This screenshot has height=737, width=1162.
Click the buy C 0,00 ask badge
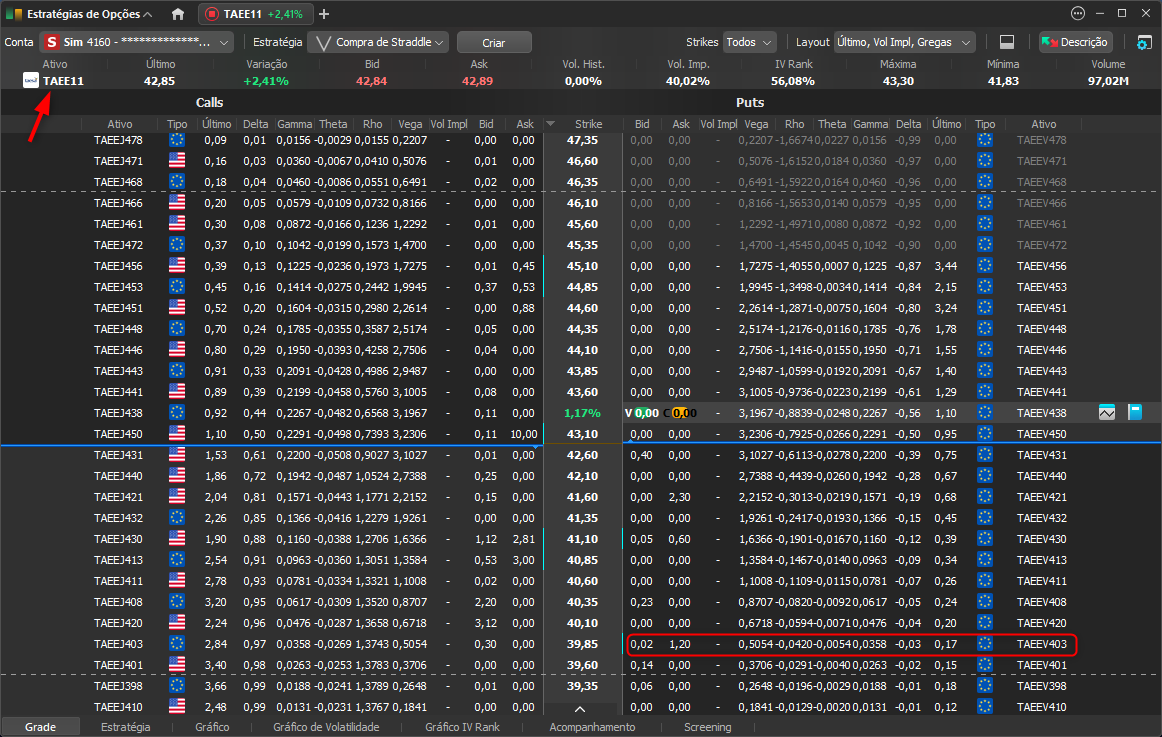(x=680, y=413)
